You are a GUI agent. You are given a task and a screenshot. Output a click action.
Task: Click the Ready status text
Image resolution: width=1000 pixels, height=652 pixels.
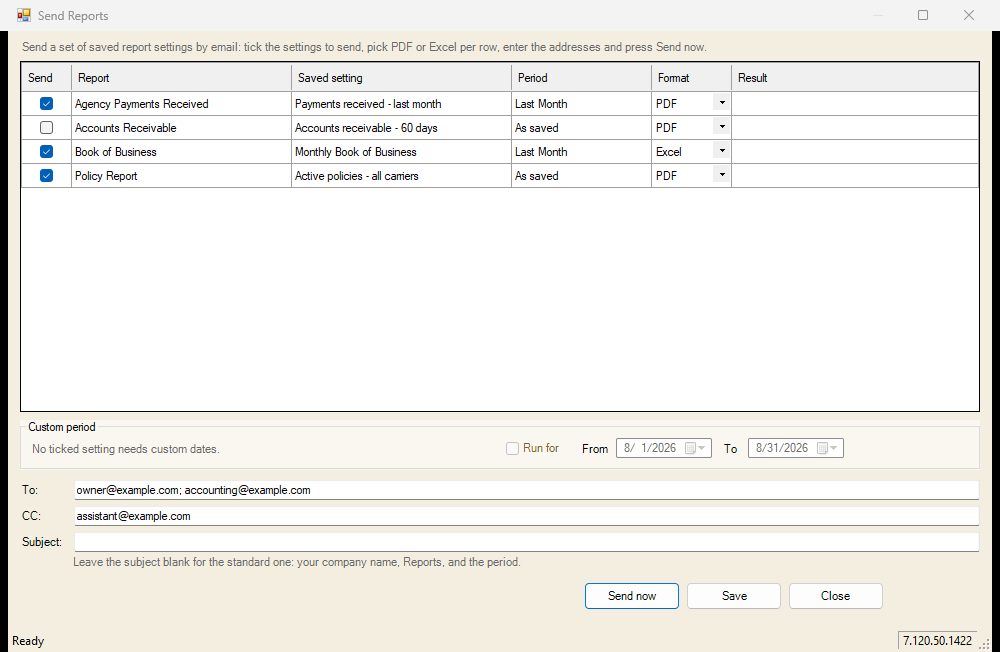pos(28,641)
